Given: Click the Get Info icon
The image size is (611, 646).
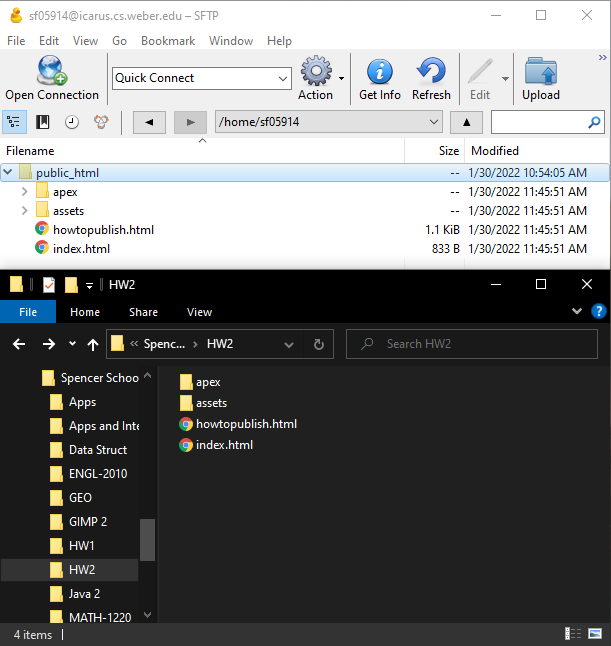Looking at the screenshot, I should tap(379, 72).
